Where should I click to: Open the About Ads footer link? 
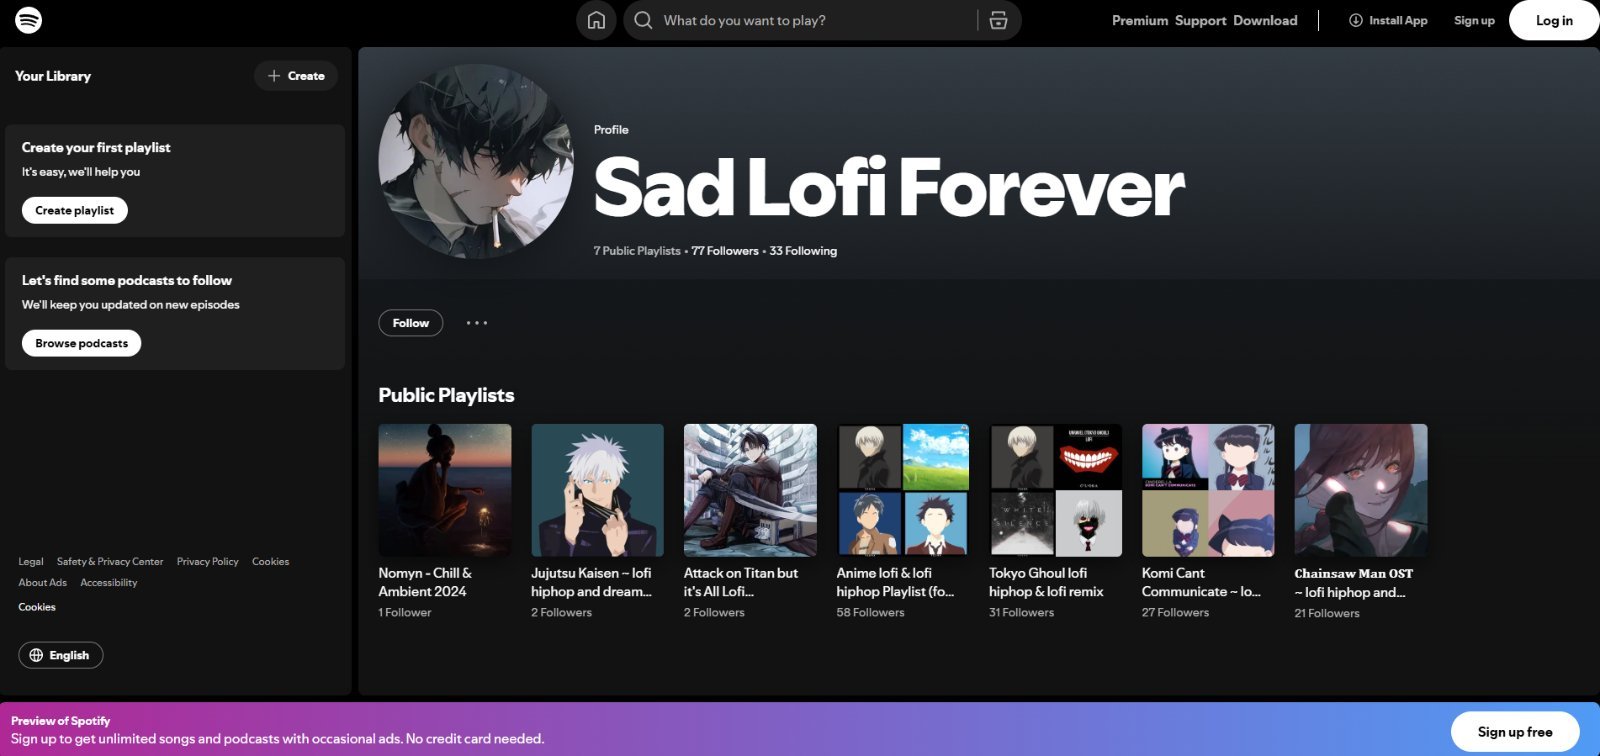click(x=43, y=583)
